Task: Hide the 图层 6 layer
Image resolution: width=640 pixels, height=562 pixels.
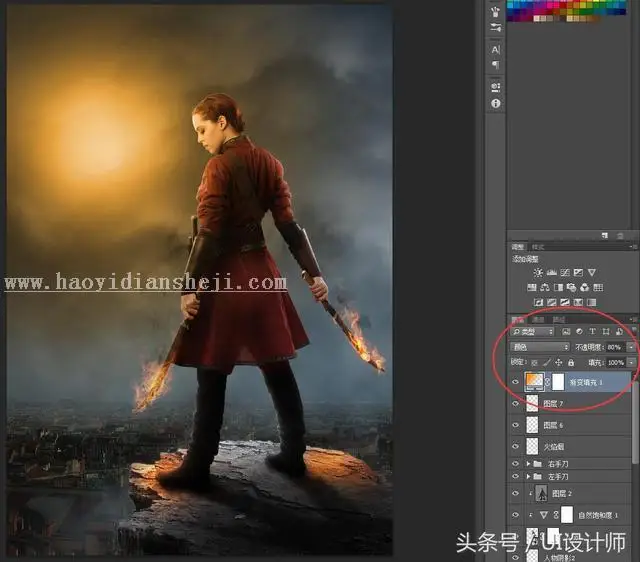Action: [516, 425]
